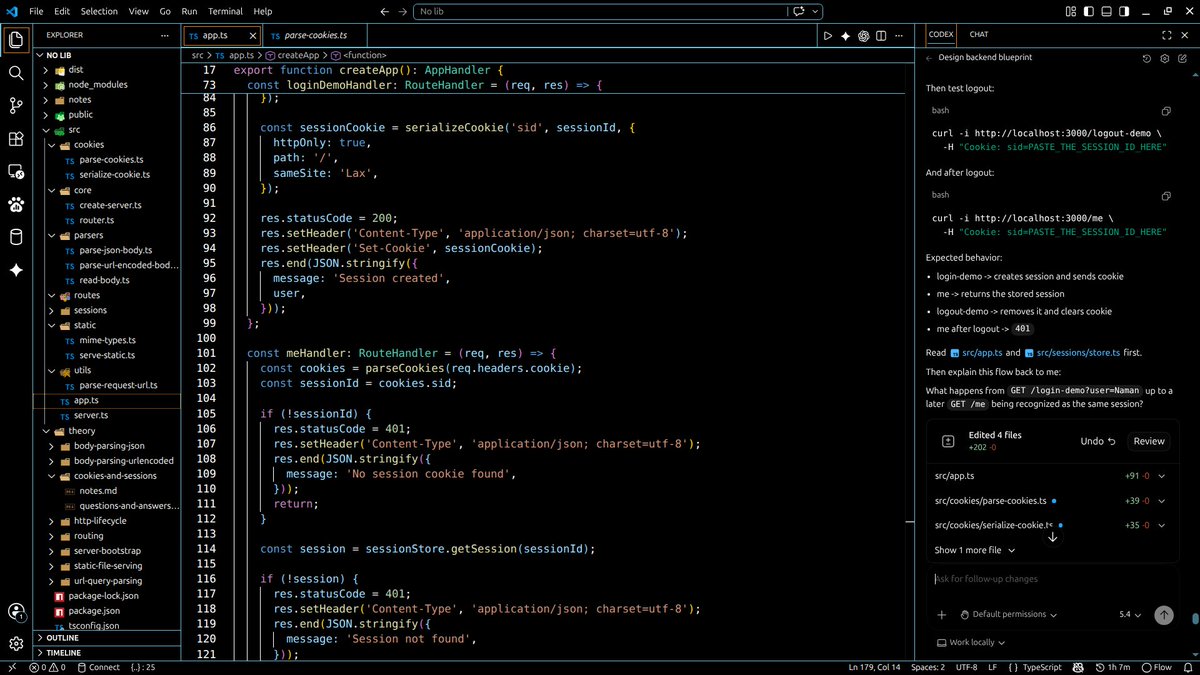Viewport: 1200px width, 675px height.
Task: Open the Default permissions dropdown
Action: (x=1008, y=615)
